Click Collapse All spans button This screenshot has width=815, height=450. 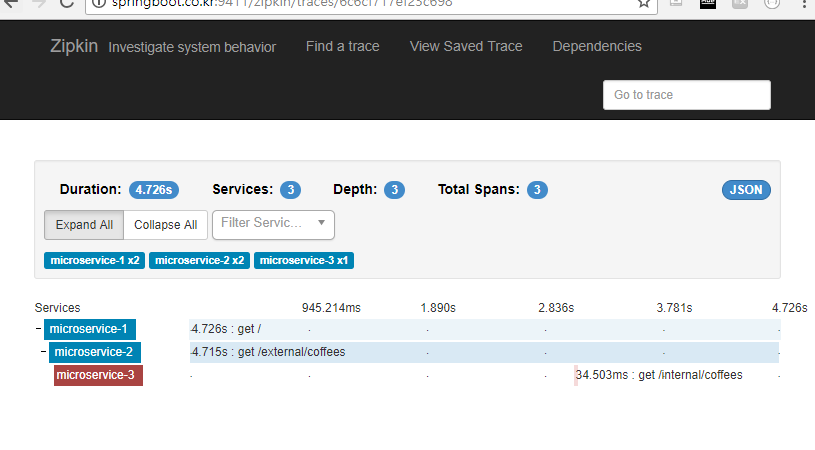pos(165,224)
